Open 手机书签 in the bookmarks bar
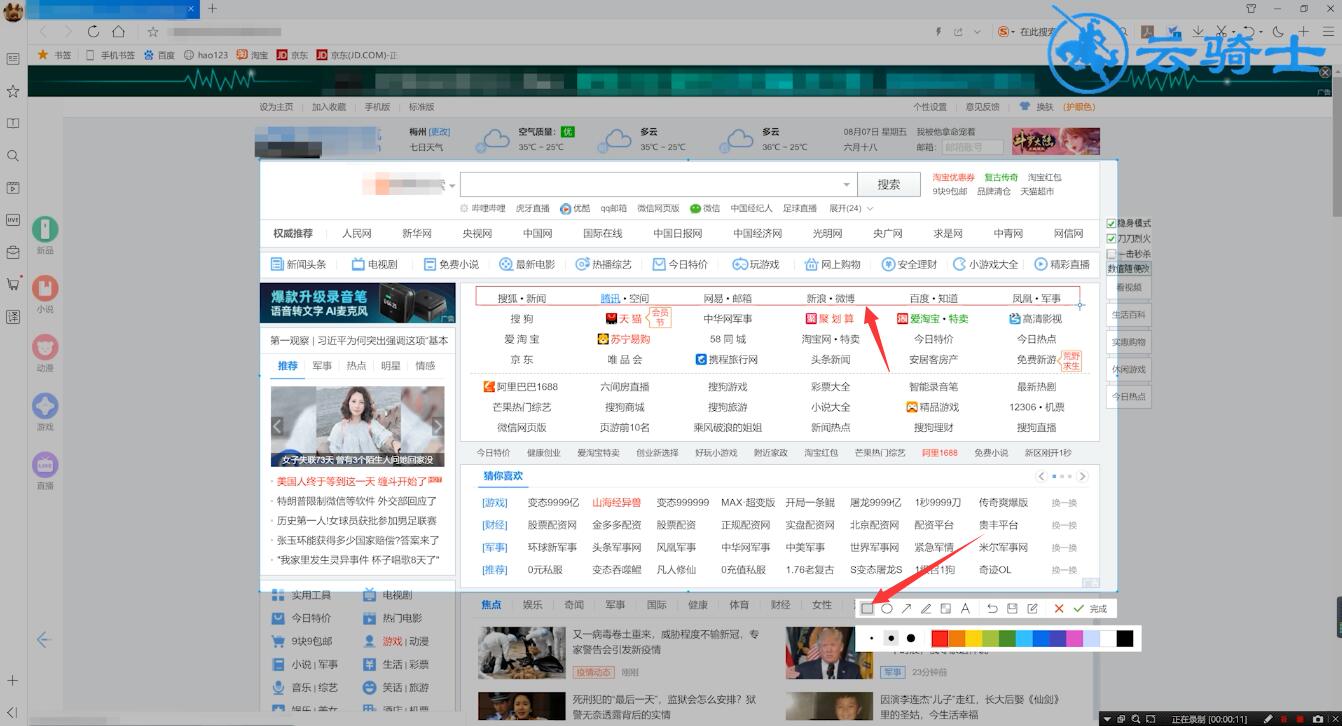1342x726 pixels. click(110, 55)
